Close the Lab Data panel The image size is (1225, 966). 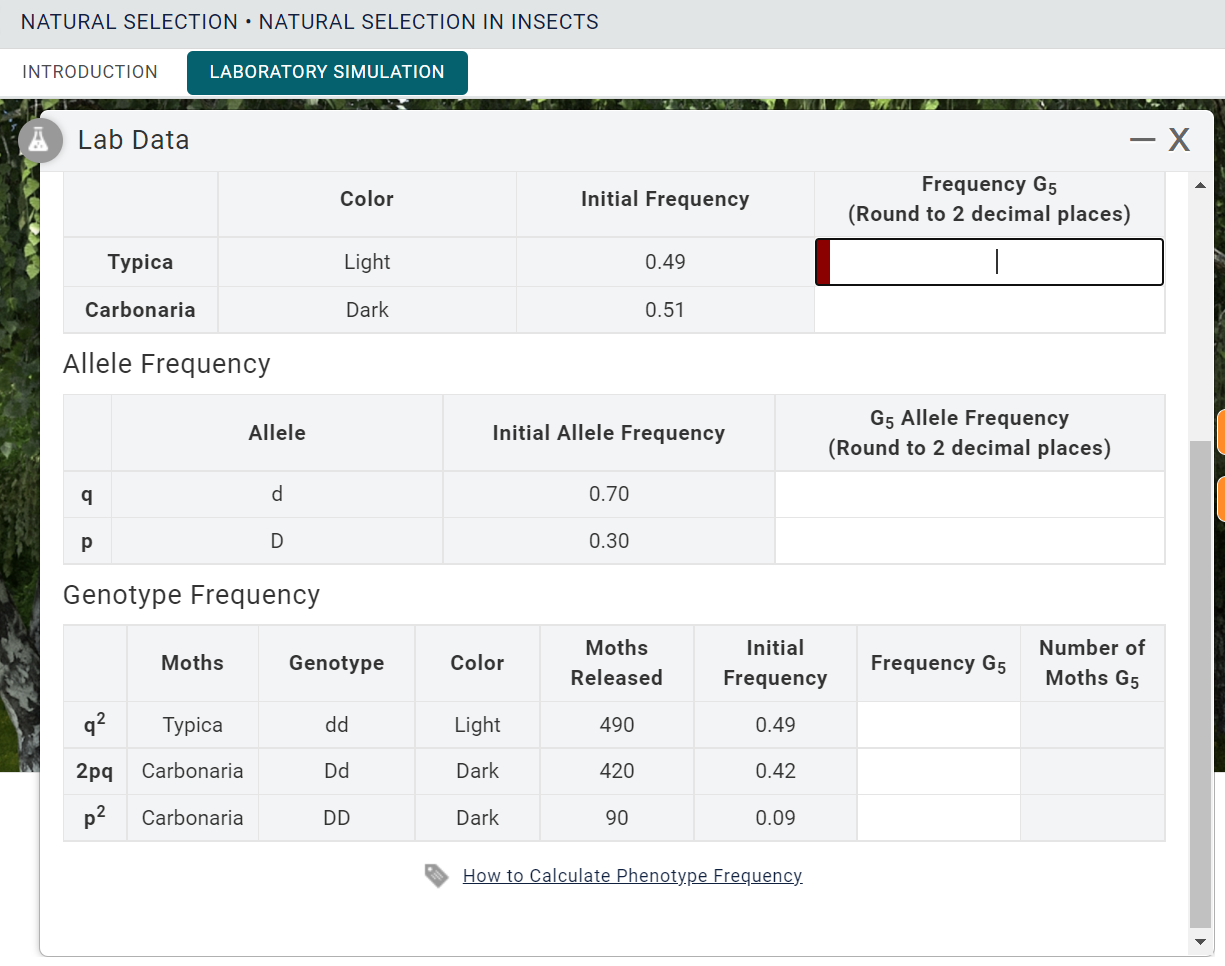pos(1180,140)
